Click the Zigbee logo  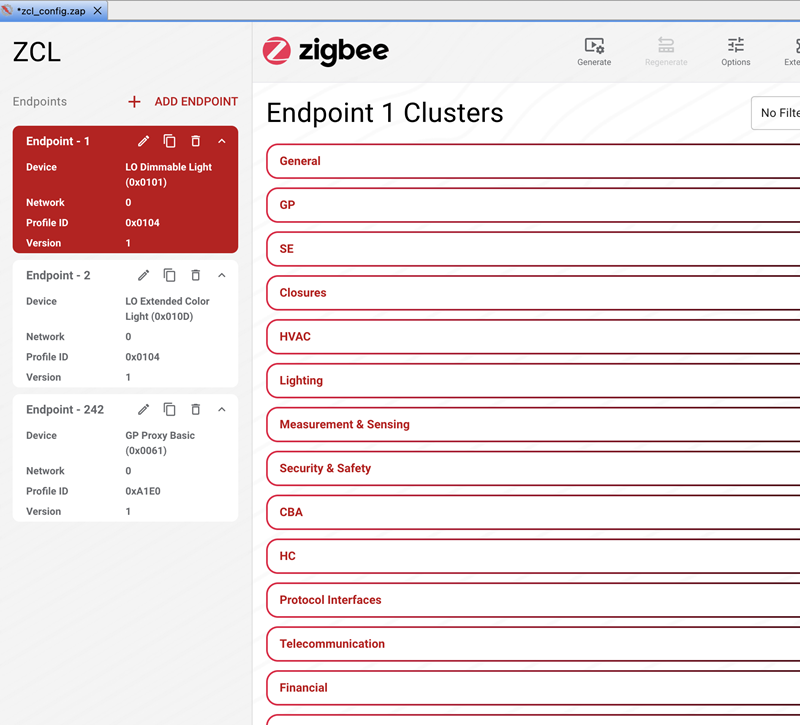tap(326, 51)
